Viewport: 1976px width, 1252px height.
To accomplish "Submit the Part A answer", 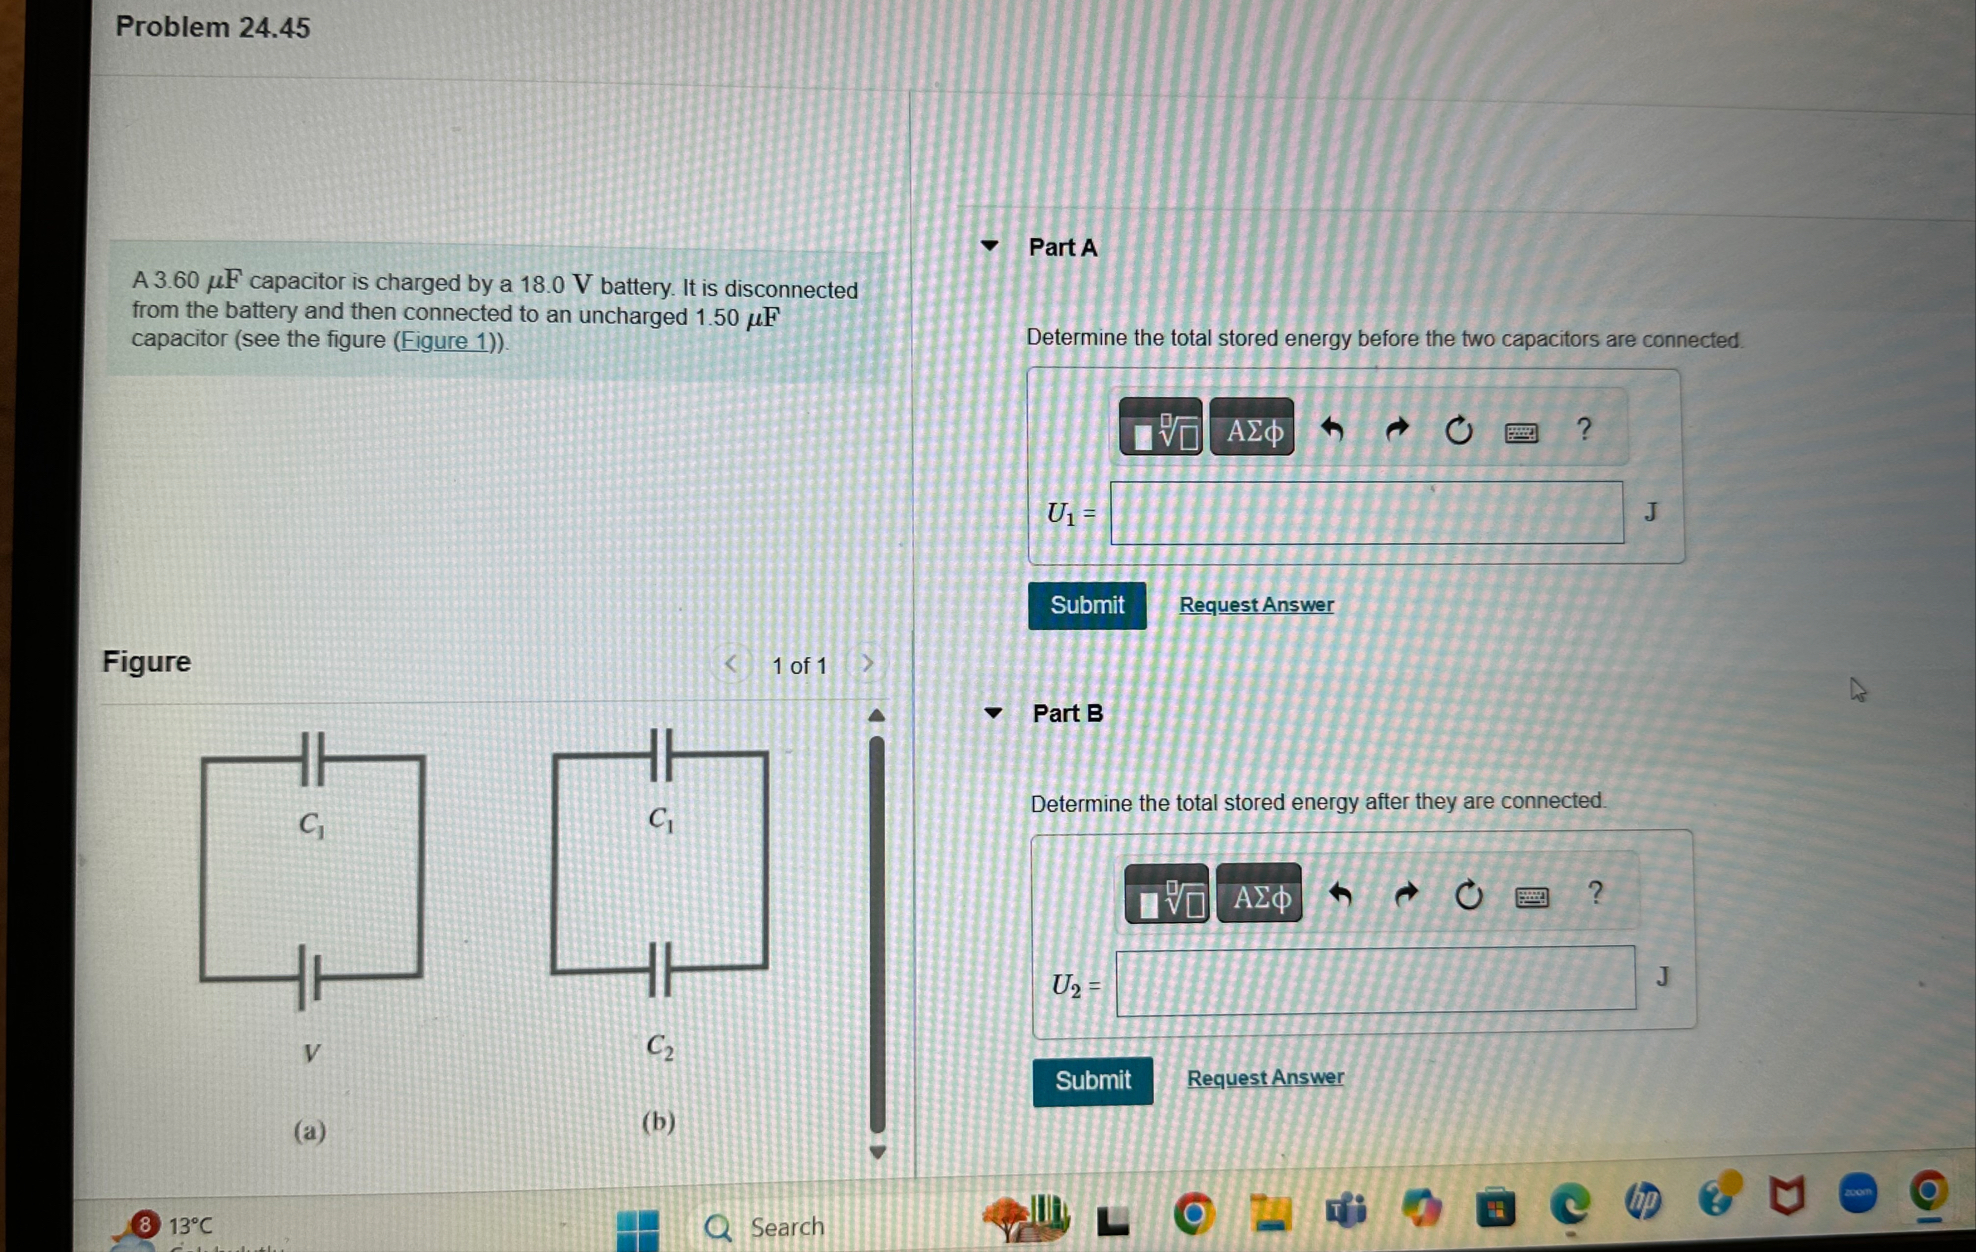I will [x=1087, y=605].
